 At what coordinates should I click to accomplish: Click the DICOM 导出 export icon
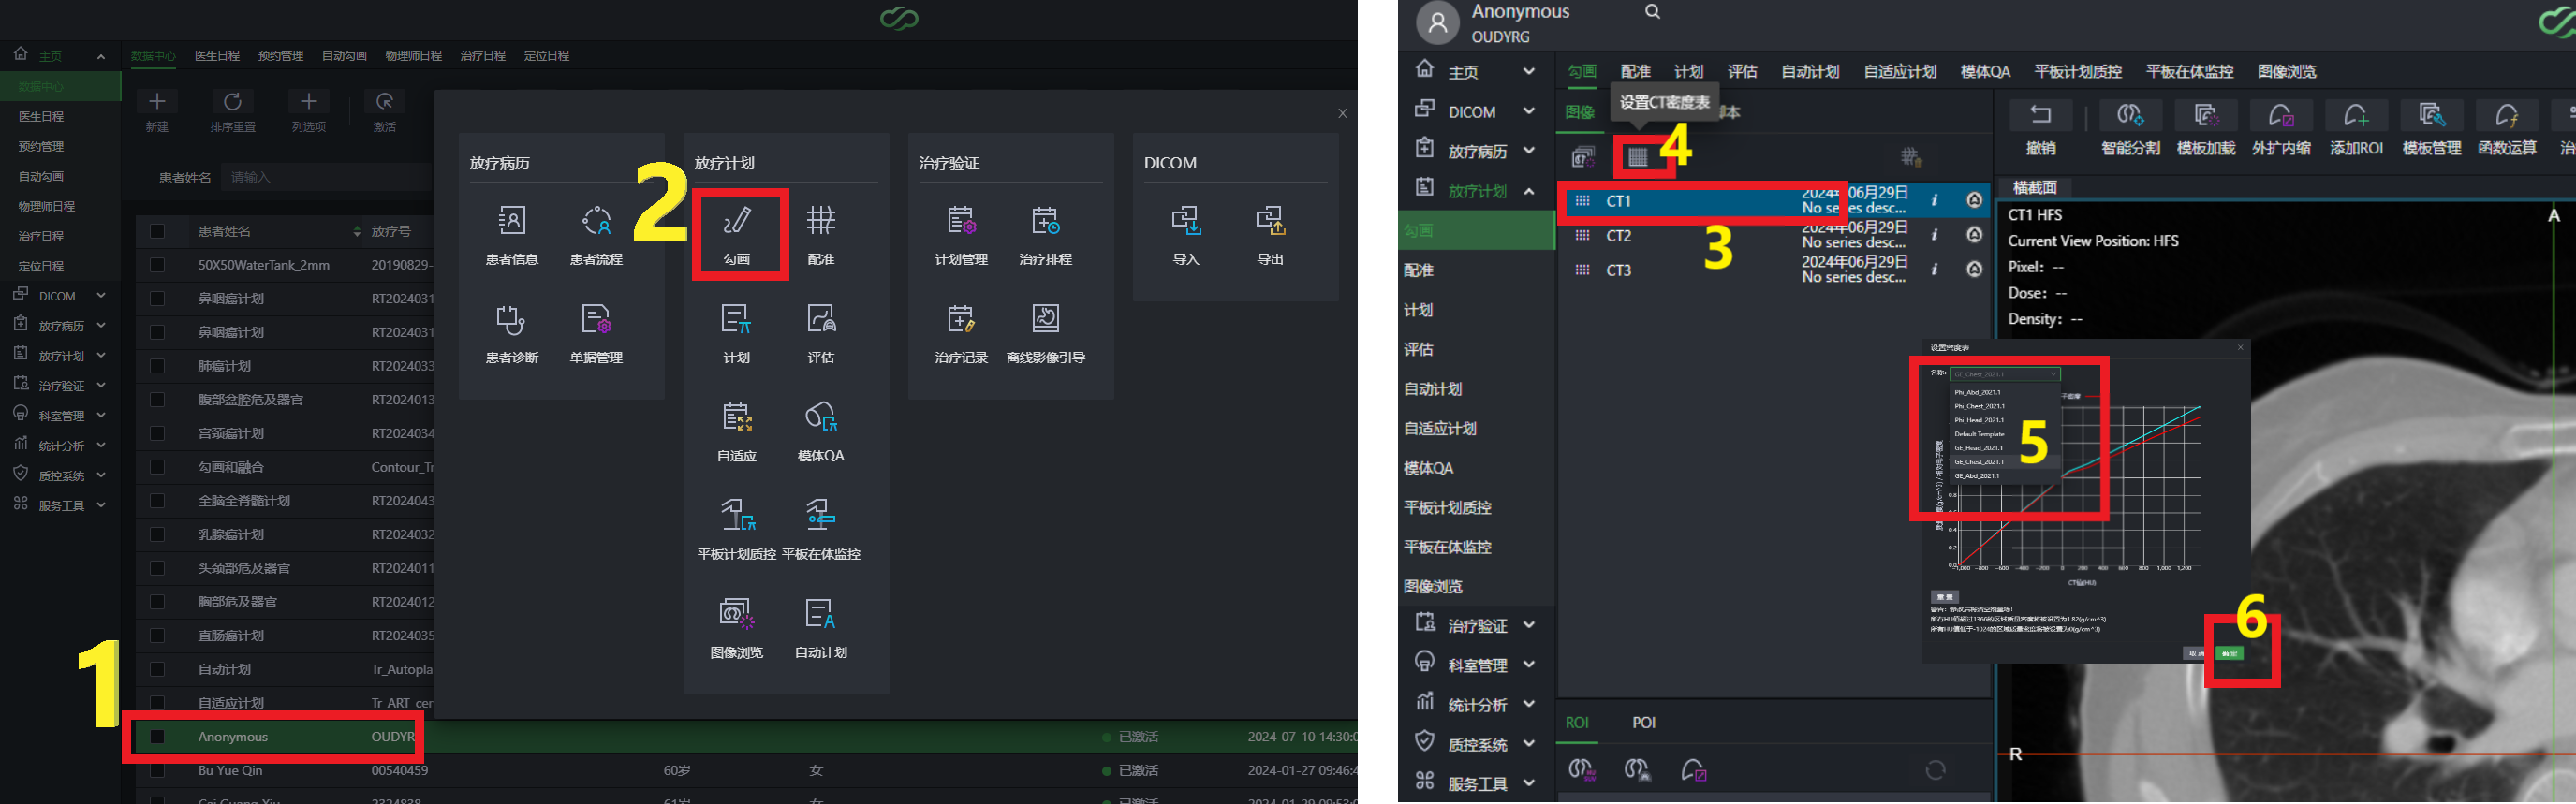pyautogui.click(x=1270, y=234)
